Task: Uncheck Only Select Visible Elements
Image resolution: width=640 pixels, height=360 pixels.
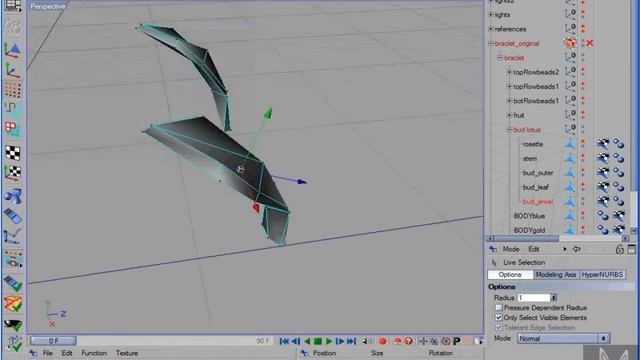Action: (499, 318)
